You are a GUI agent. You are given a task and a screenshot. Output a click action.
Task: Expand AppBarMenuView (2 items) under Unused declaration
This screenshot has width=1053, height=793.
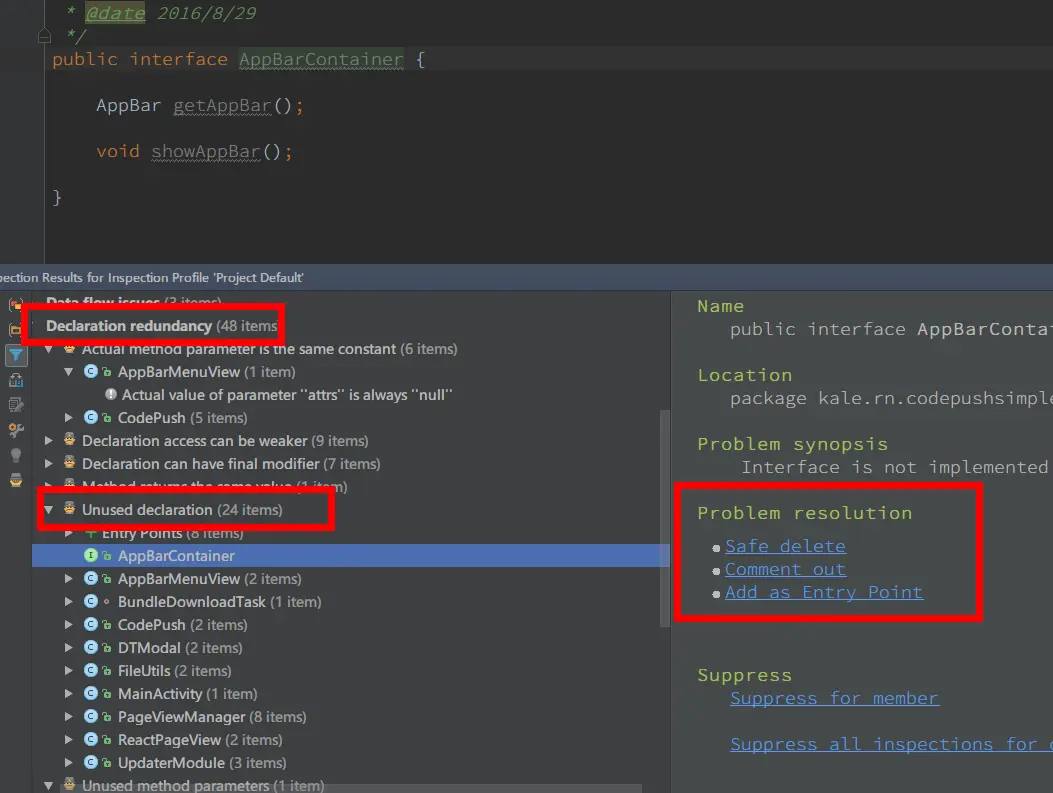point(68,578)
